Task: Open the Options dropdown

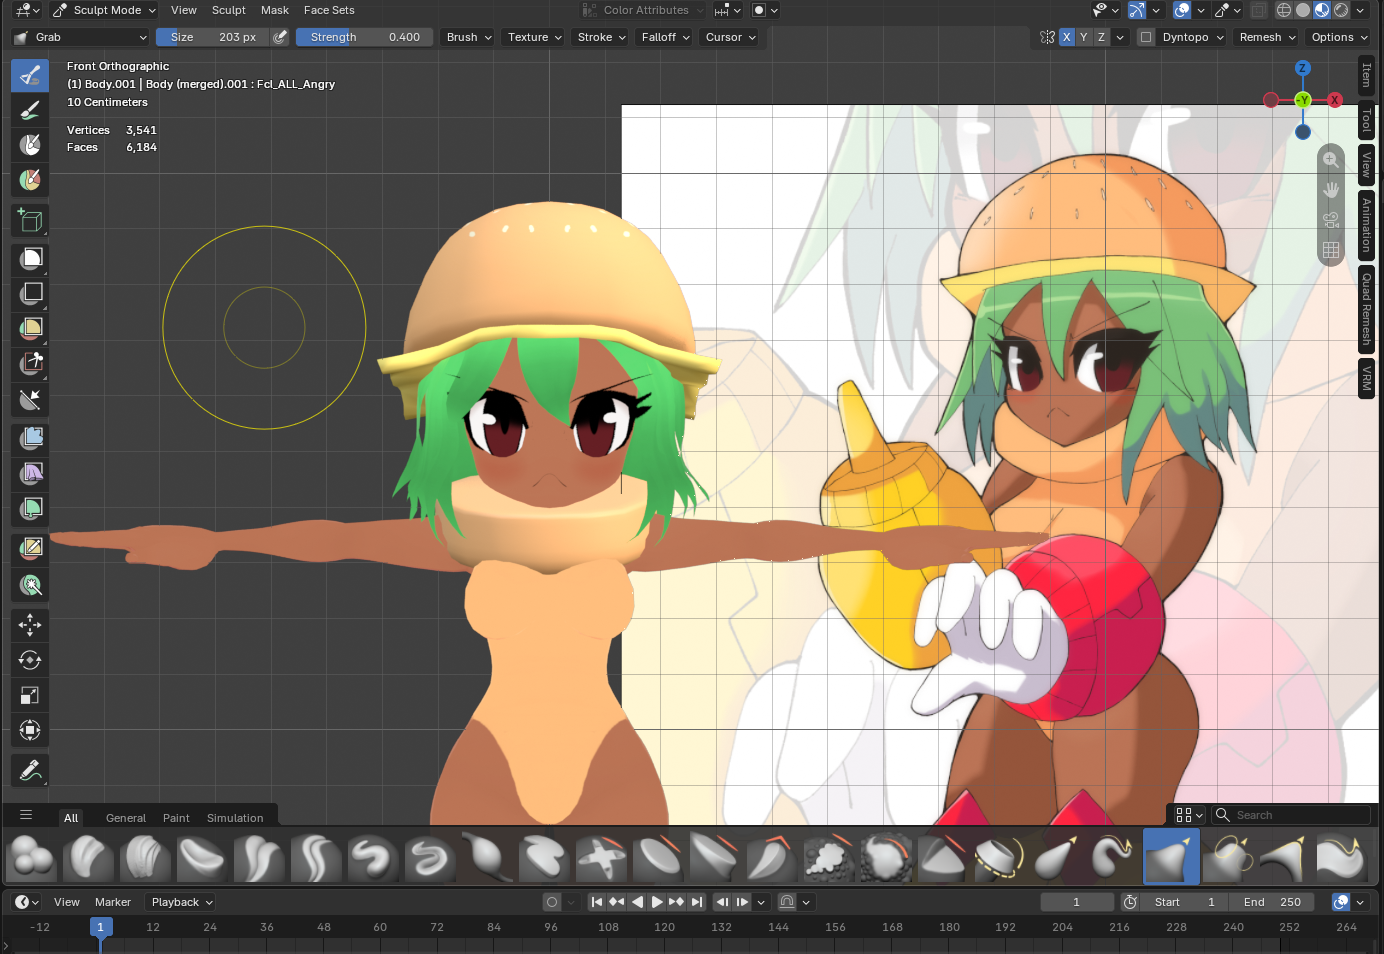Action: (1340, 37)
